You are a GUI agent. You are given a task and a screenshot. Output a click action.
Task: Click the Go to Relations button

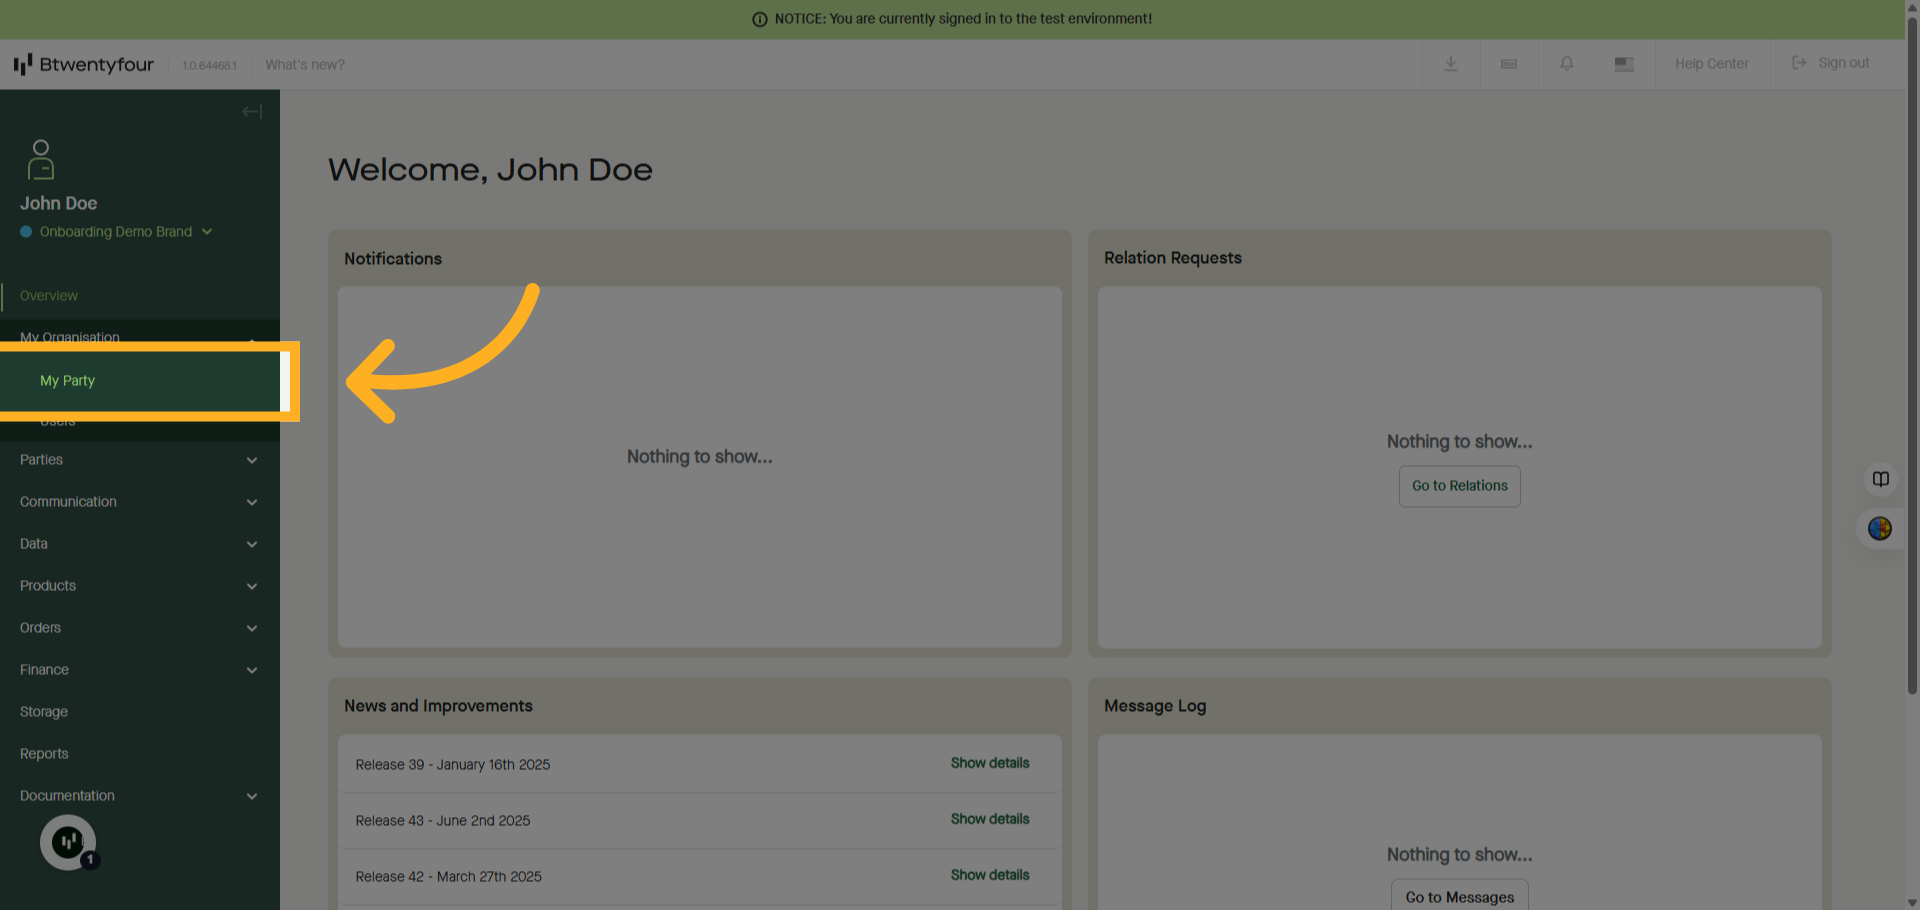tap(1459, 486)
